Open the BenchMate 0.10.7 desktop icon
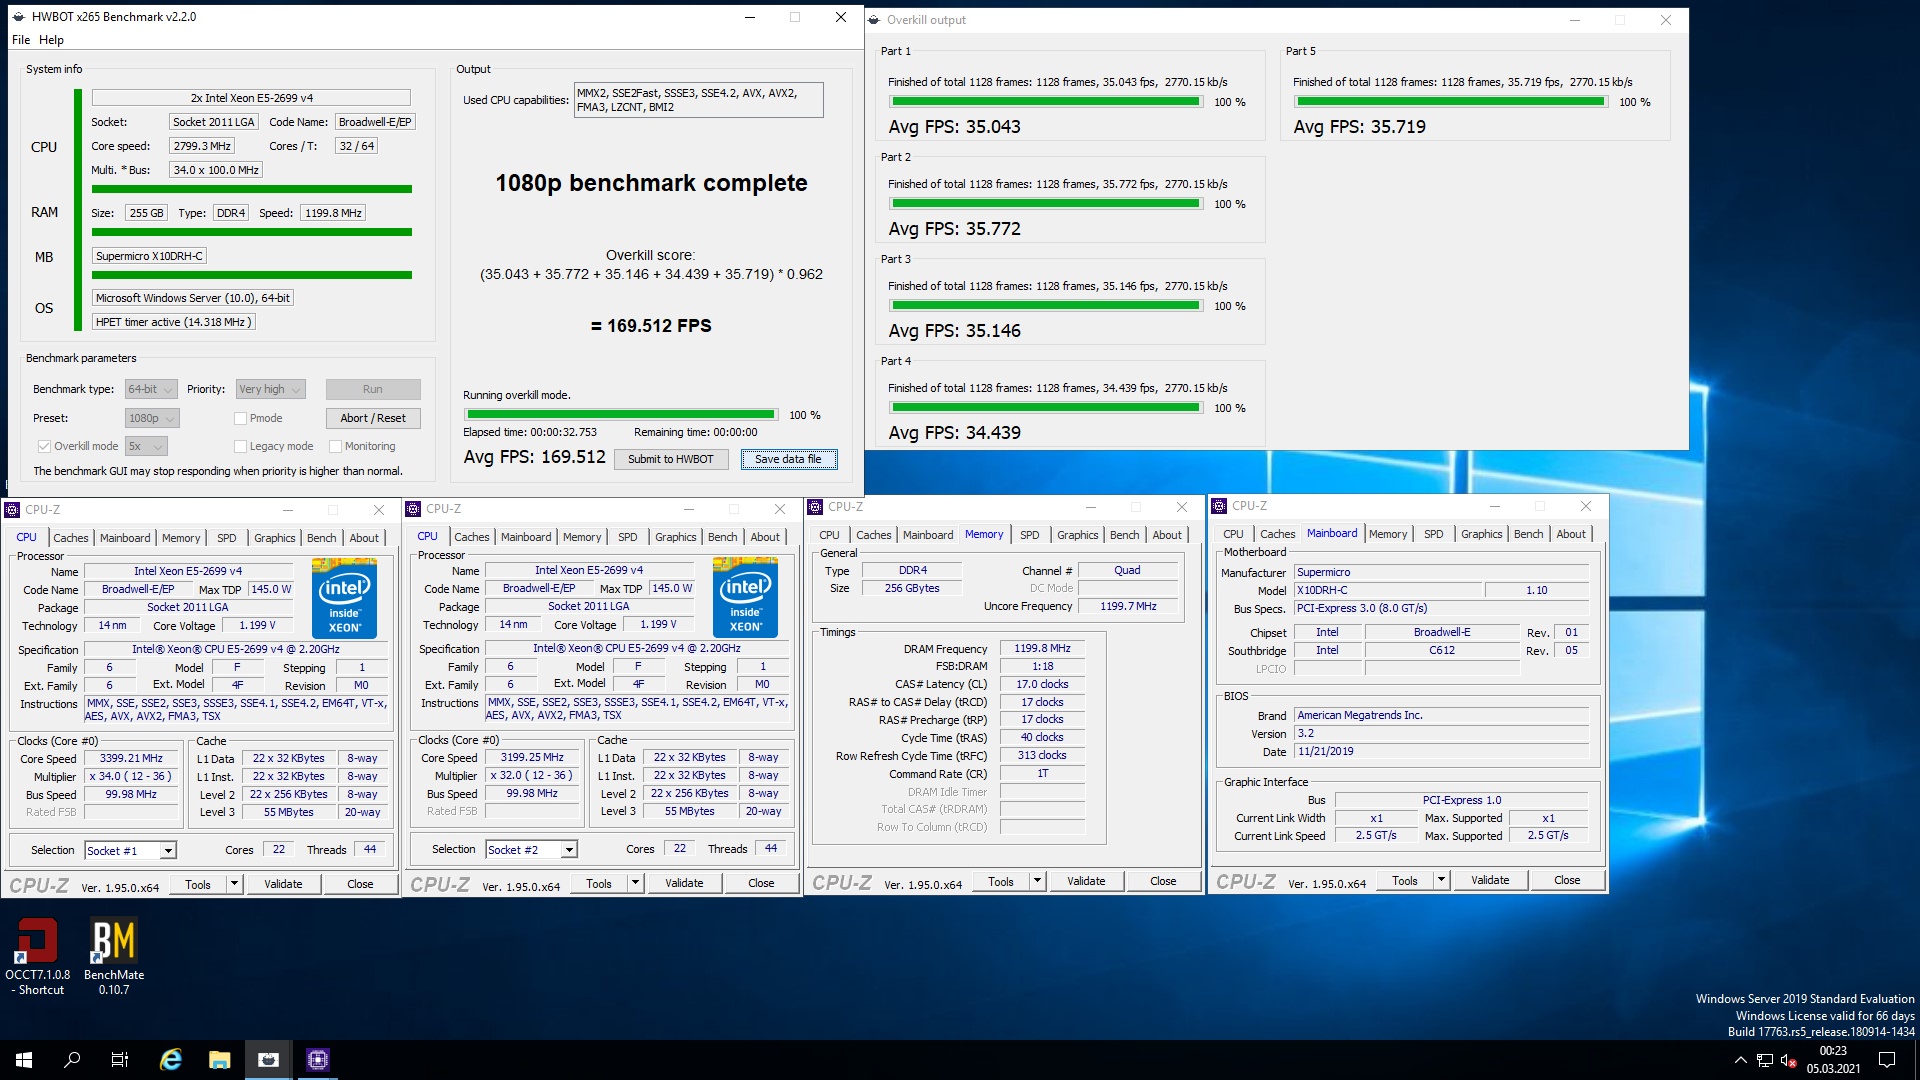1920x1080 pixels. (x=113, y=955)
